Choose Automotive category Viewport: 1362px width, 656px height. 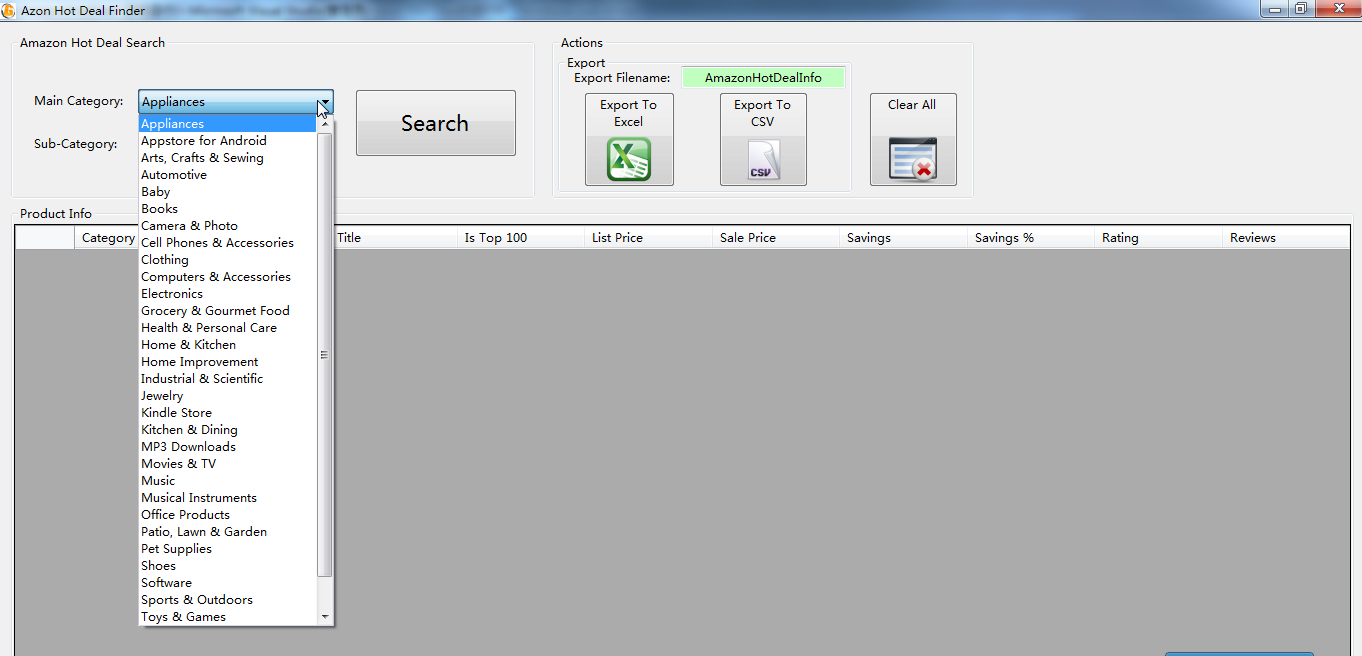click(227, 175)
